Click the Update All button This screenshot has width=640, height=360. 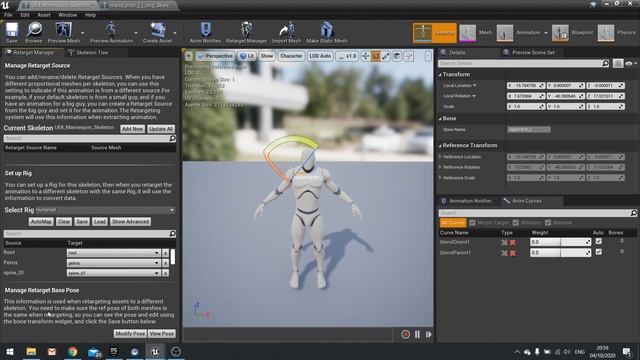tap(161, 129)
